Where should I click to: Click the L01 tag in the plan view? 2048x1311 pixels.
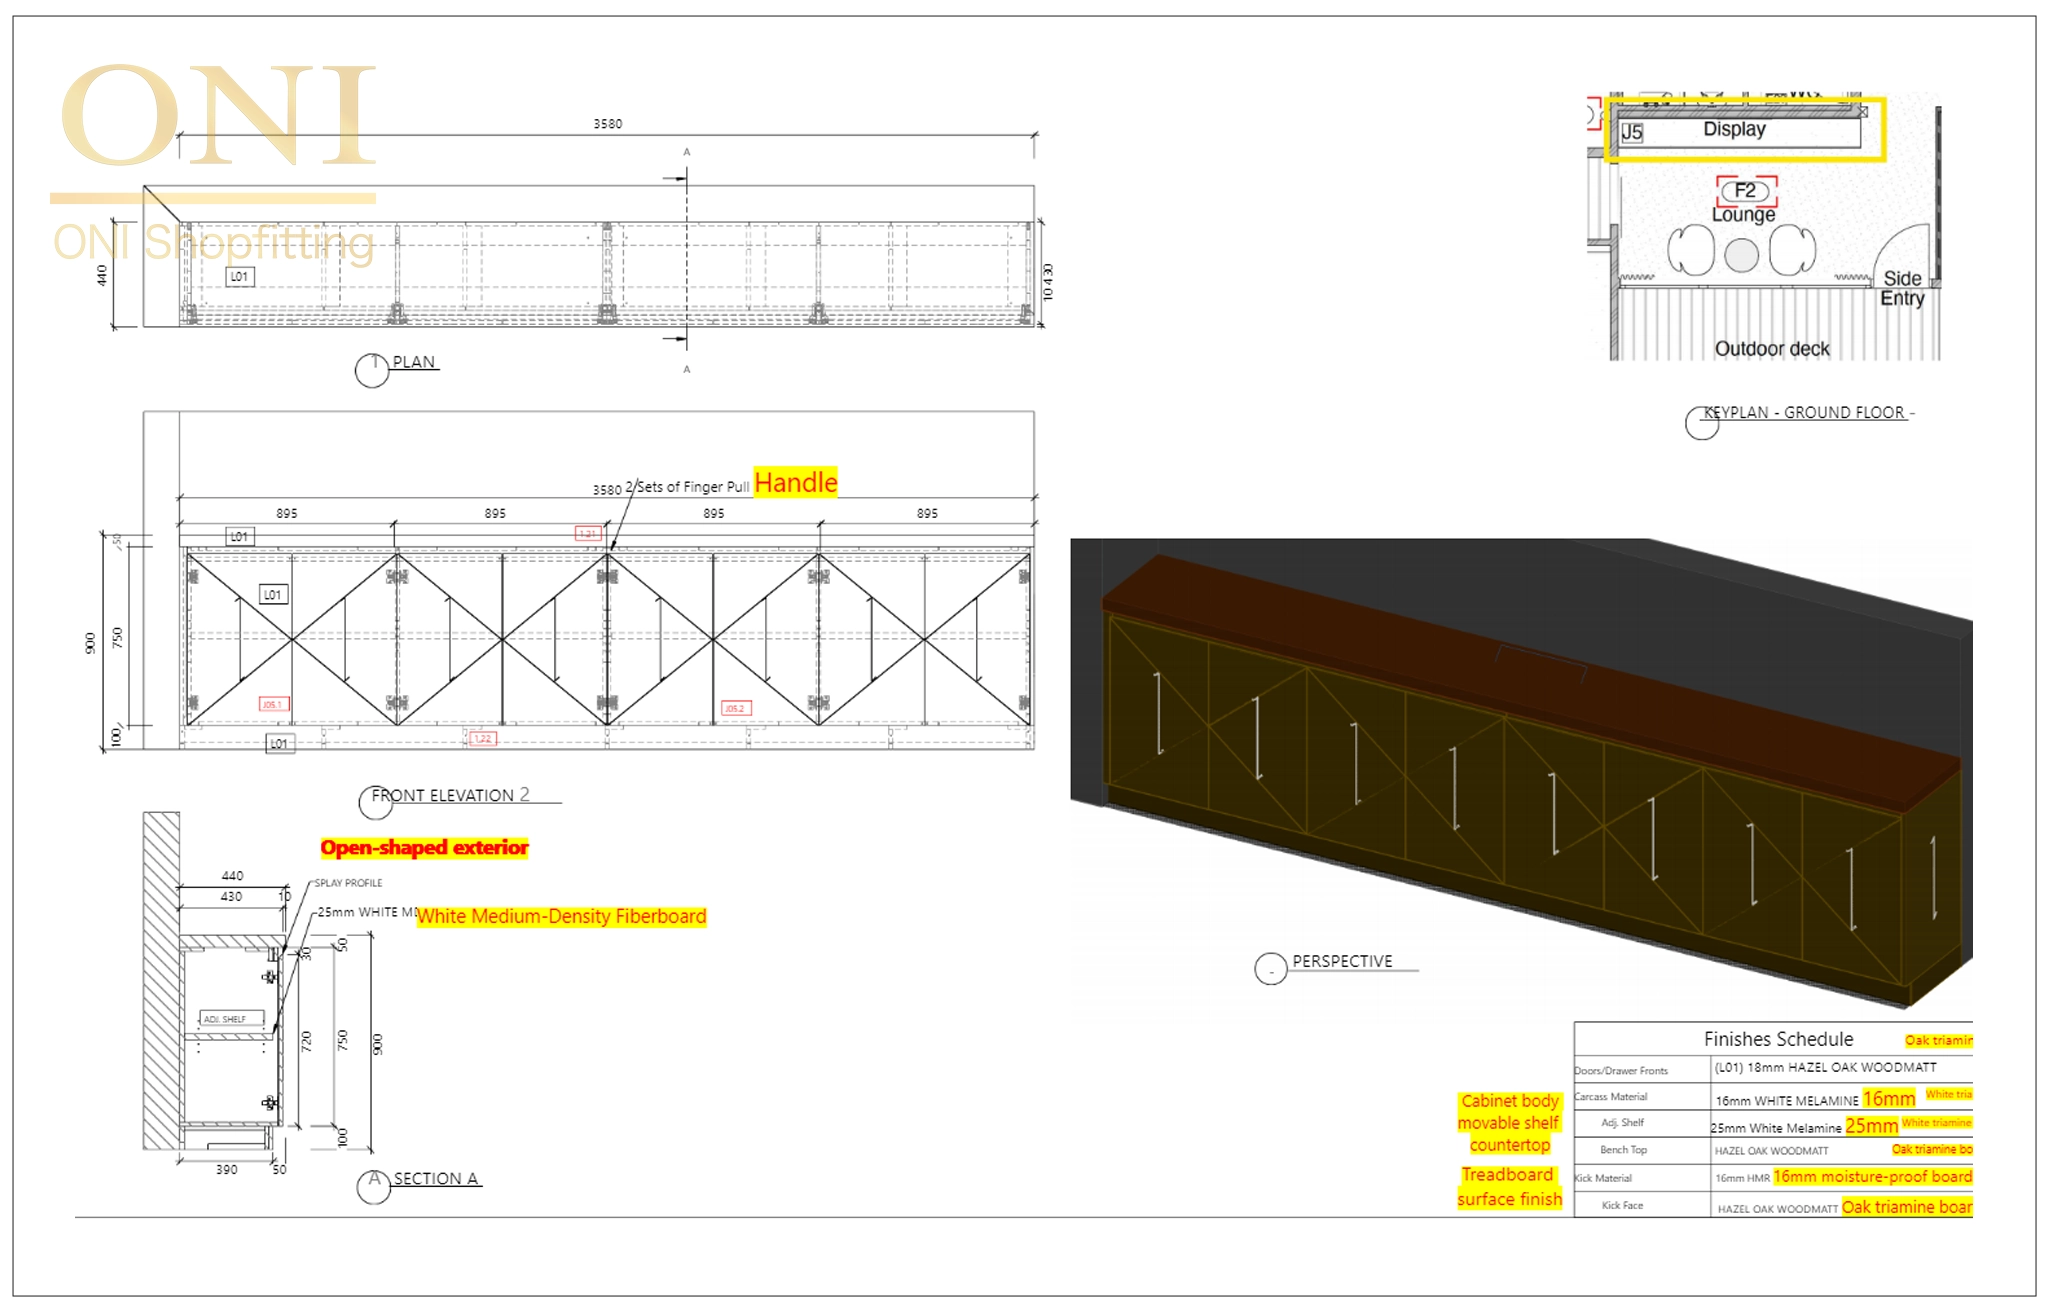click(239, 276)
